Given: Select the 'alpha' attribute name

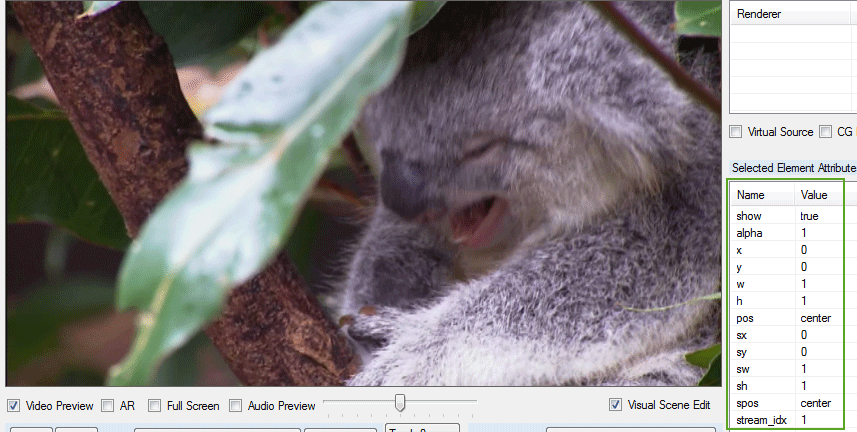Looking at the screenshot, I should 749,233.
